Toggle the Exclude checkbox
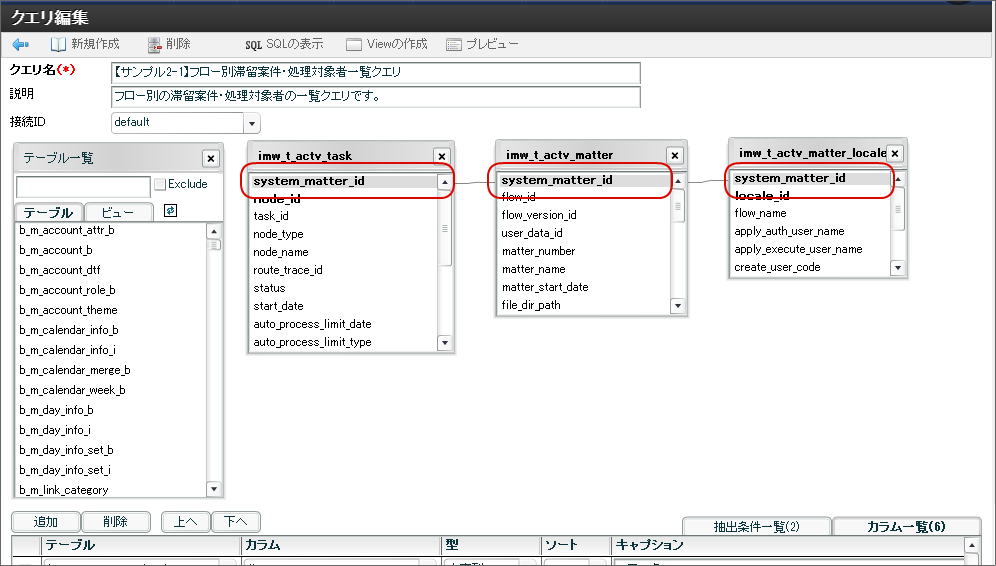This screenshot has width=996, height=566. tap(160, 184)
